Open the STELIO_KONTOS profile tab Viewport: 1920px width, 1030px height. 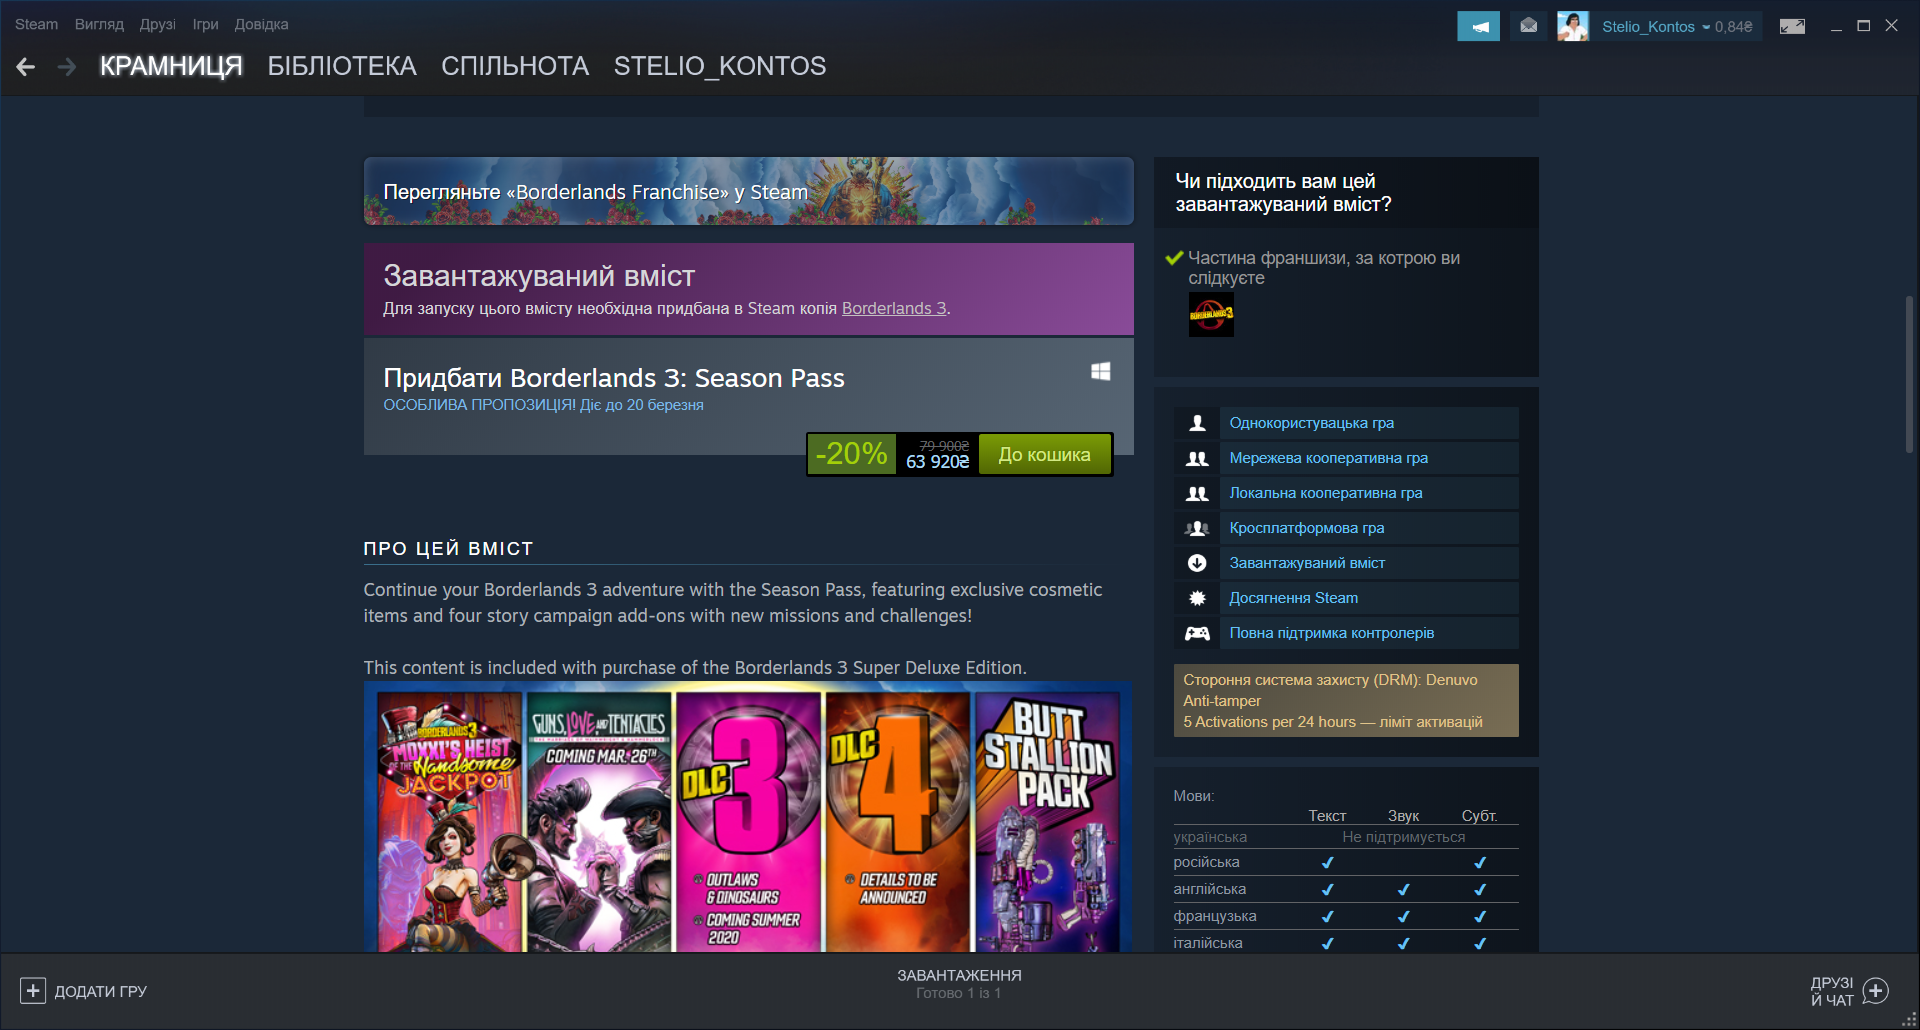720,66
